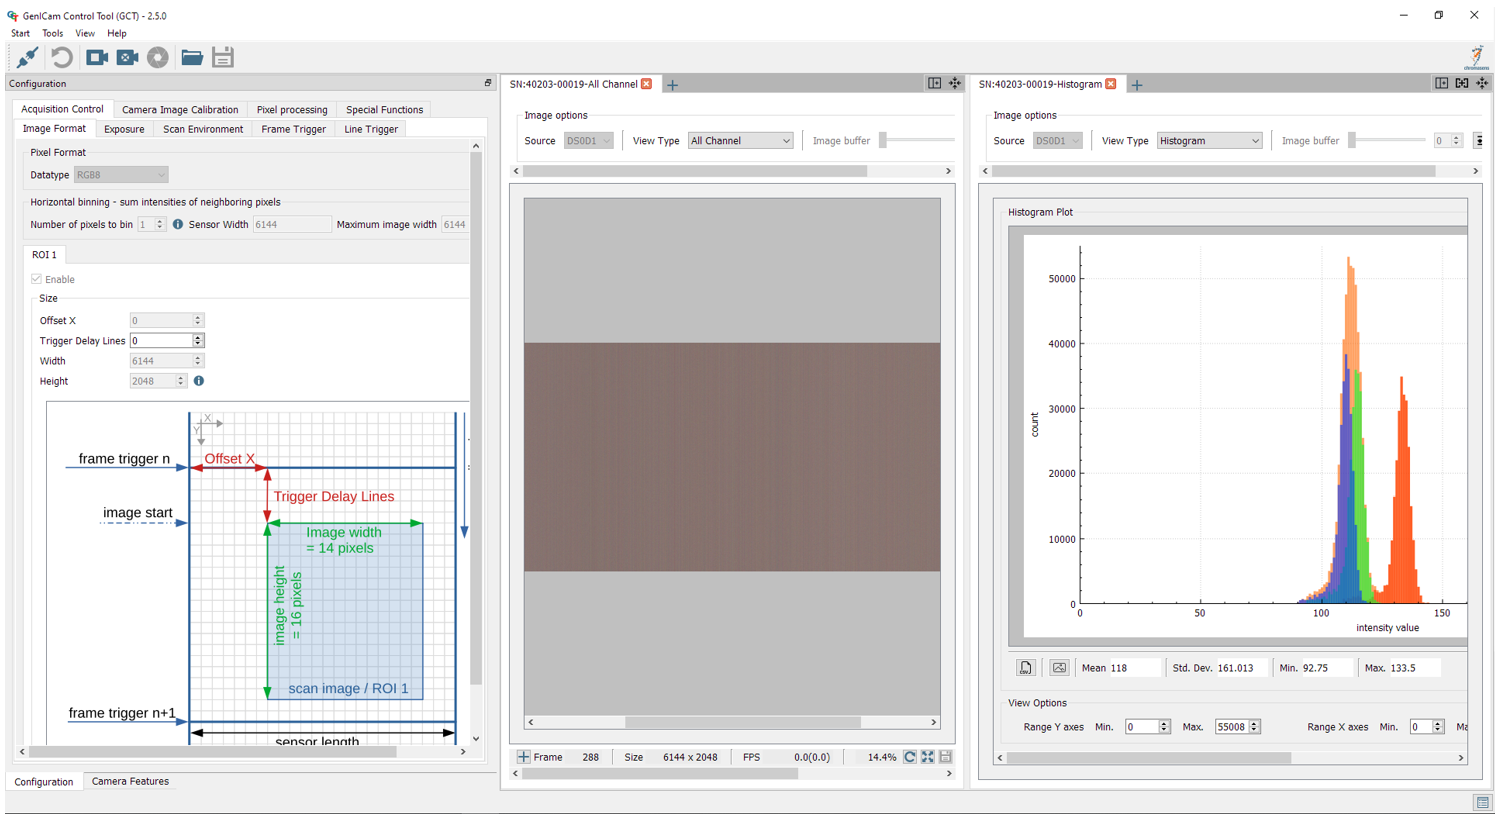Click the acquired image preview

click(732, 457)
